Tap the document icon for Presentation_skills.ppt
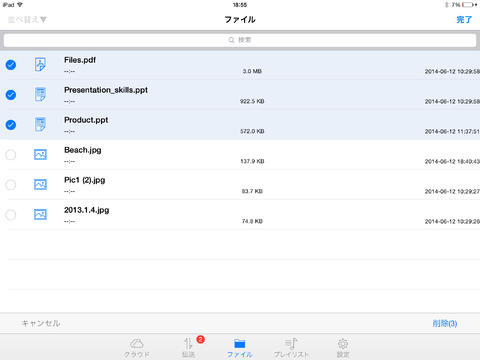The height and width of the screenshot is (360, 480). tap(40, 95)
